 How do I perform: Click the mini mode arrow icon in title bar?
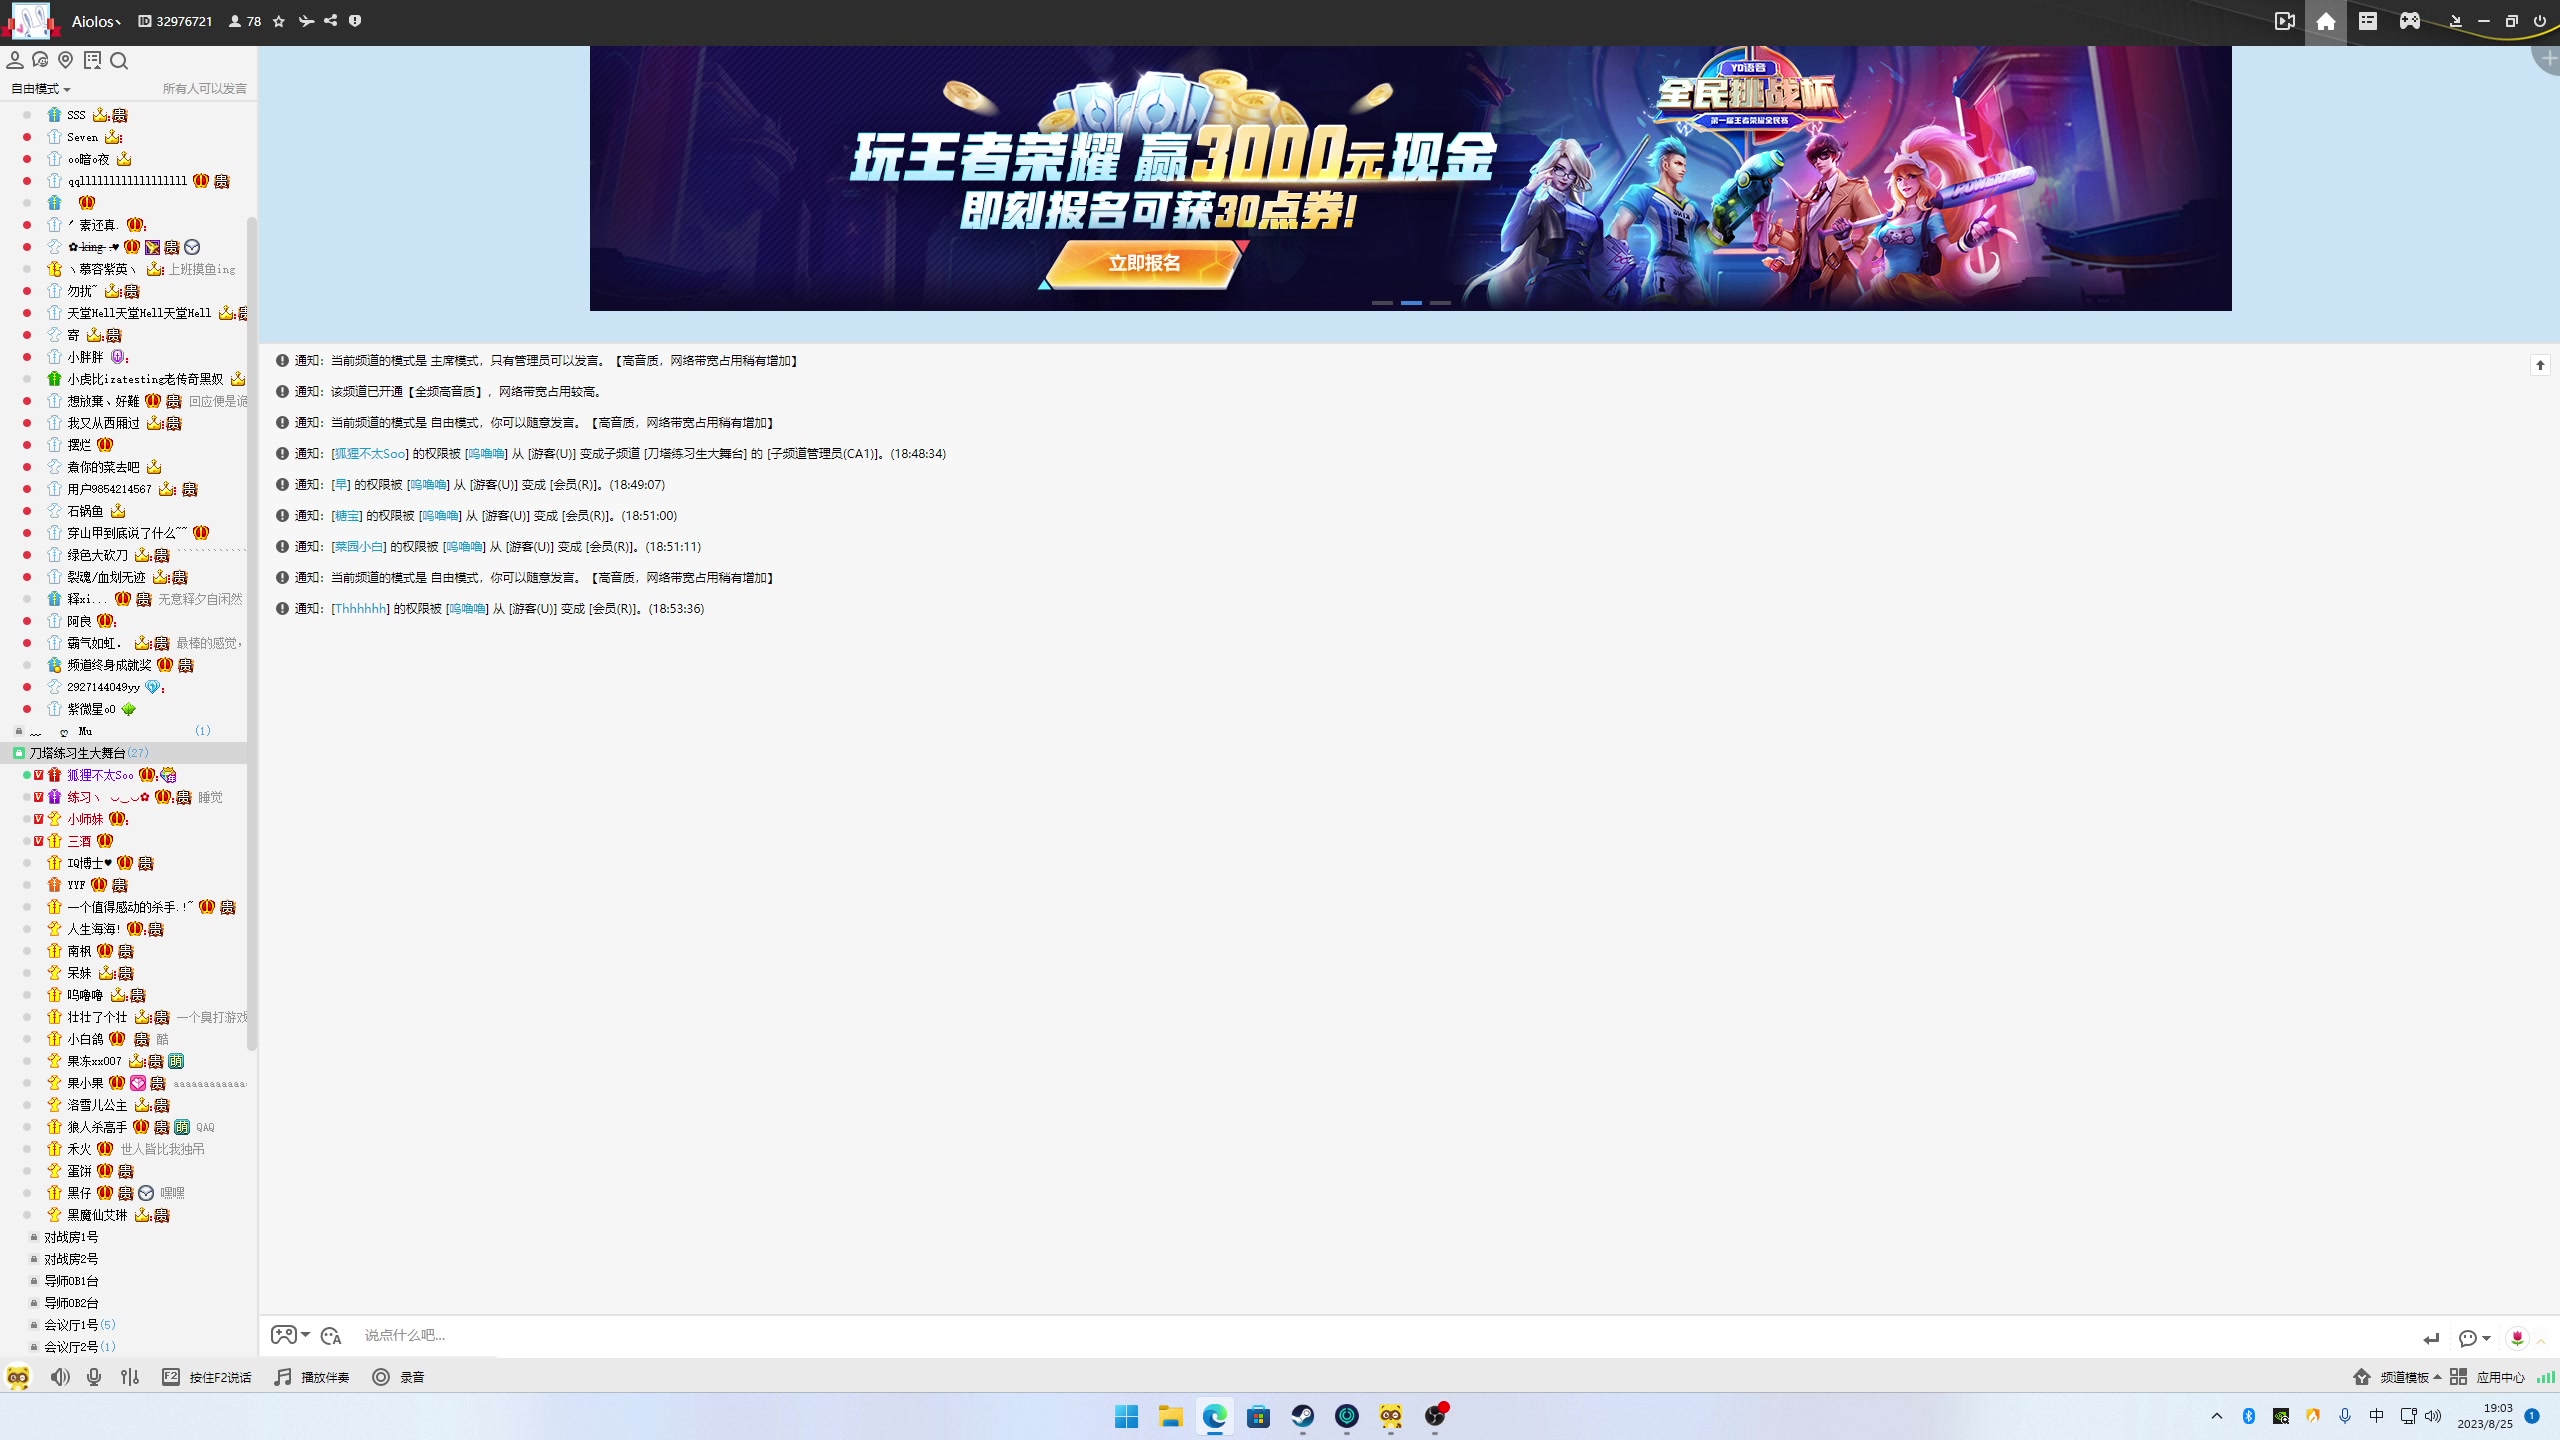point(2456,21)
